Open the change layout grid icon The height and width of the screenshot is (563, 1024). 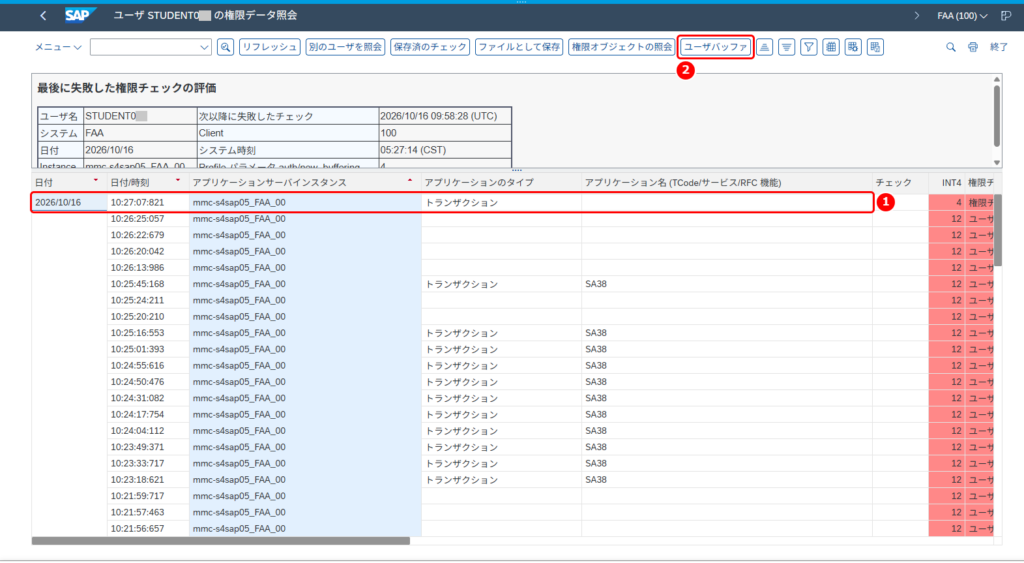tap(831, 47)
